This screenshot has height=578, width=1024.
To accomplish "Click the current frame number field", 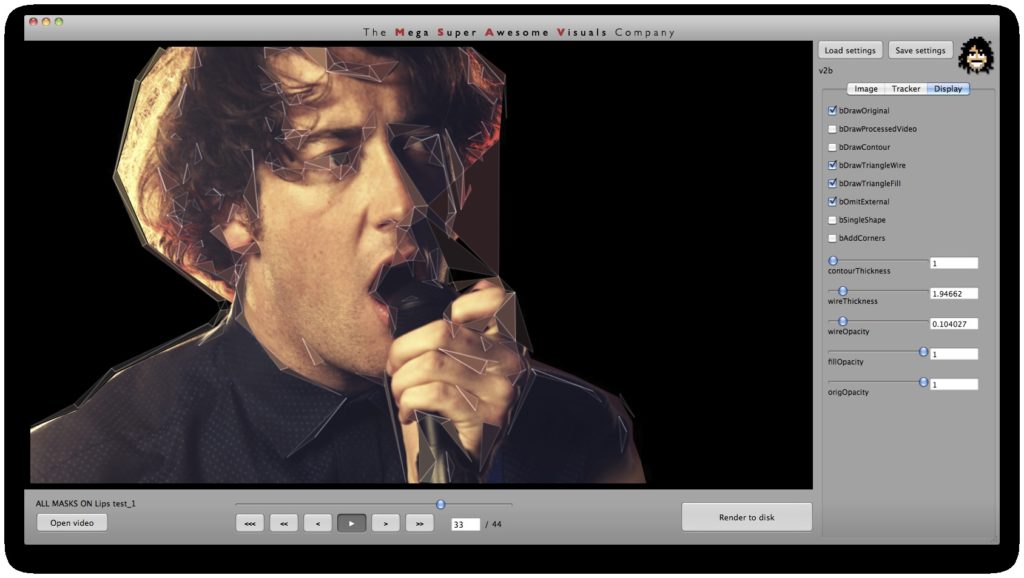I will [466, 524].
